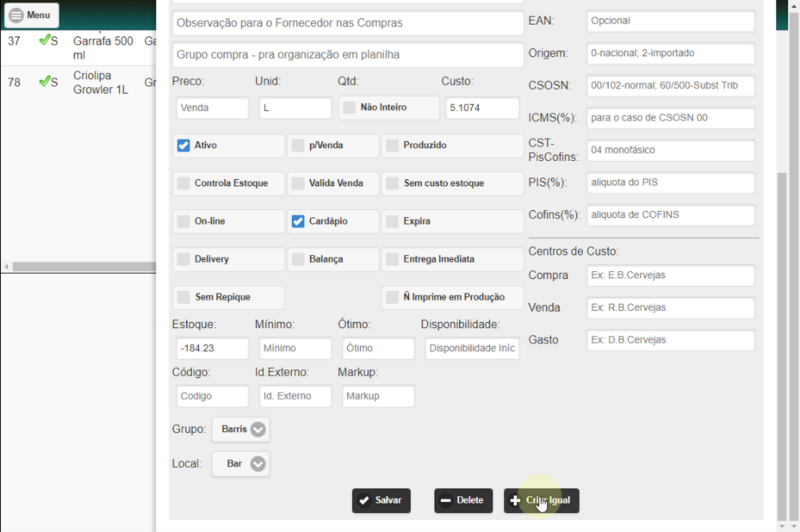
Task: Focus the Markup input field
Action: click(x=378, y=396)
